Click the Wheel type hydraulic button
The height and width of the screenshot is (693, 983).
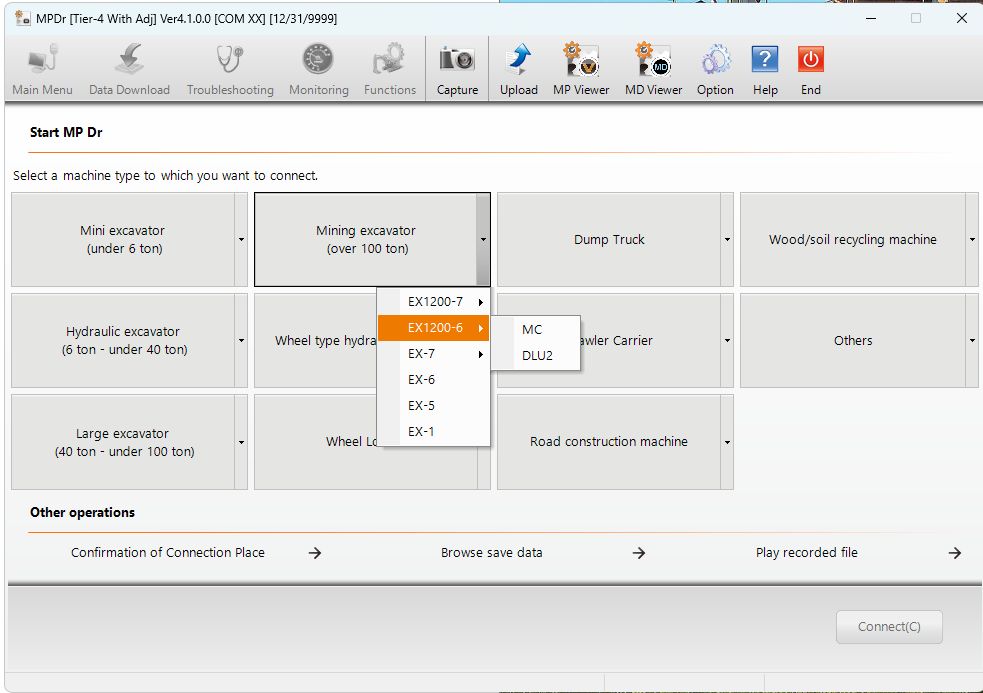315,341
